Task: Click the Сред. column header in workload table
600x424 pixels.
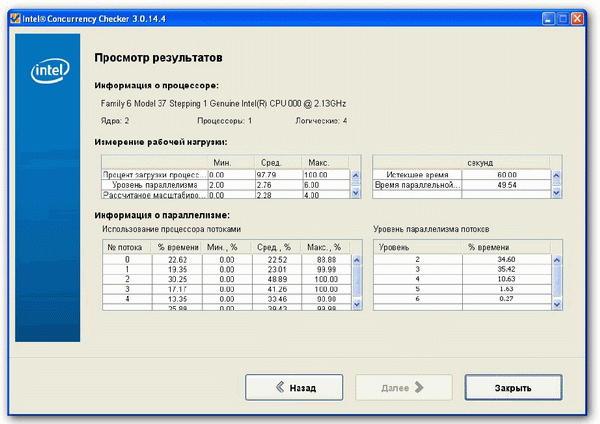Action: click(x=278, y=163)
